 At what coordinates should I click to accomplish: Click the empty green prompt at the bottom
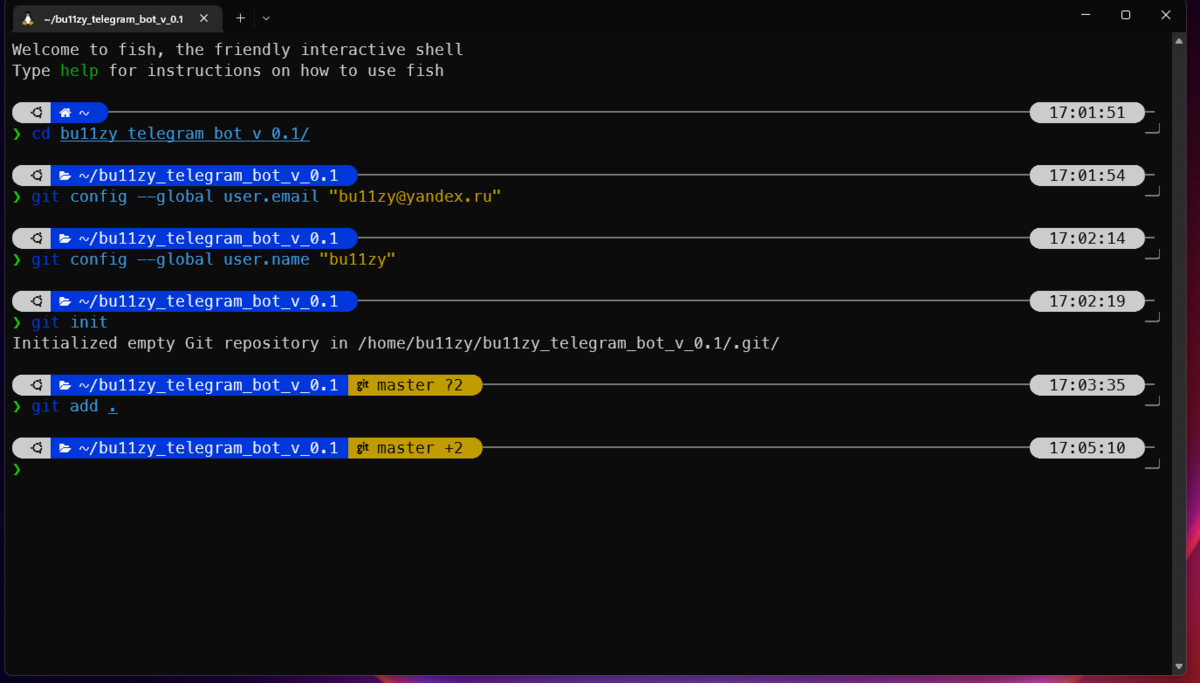[x=17, y=470]
